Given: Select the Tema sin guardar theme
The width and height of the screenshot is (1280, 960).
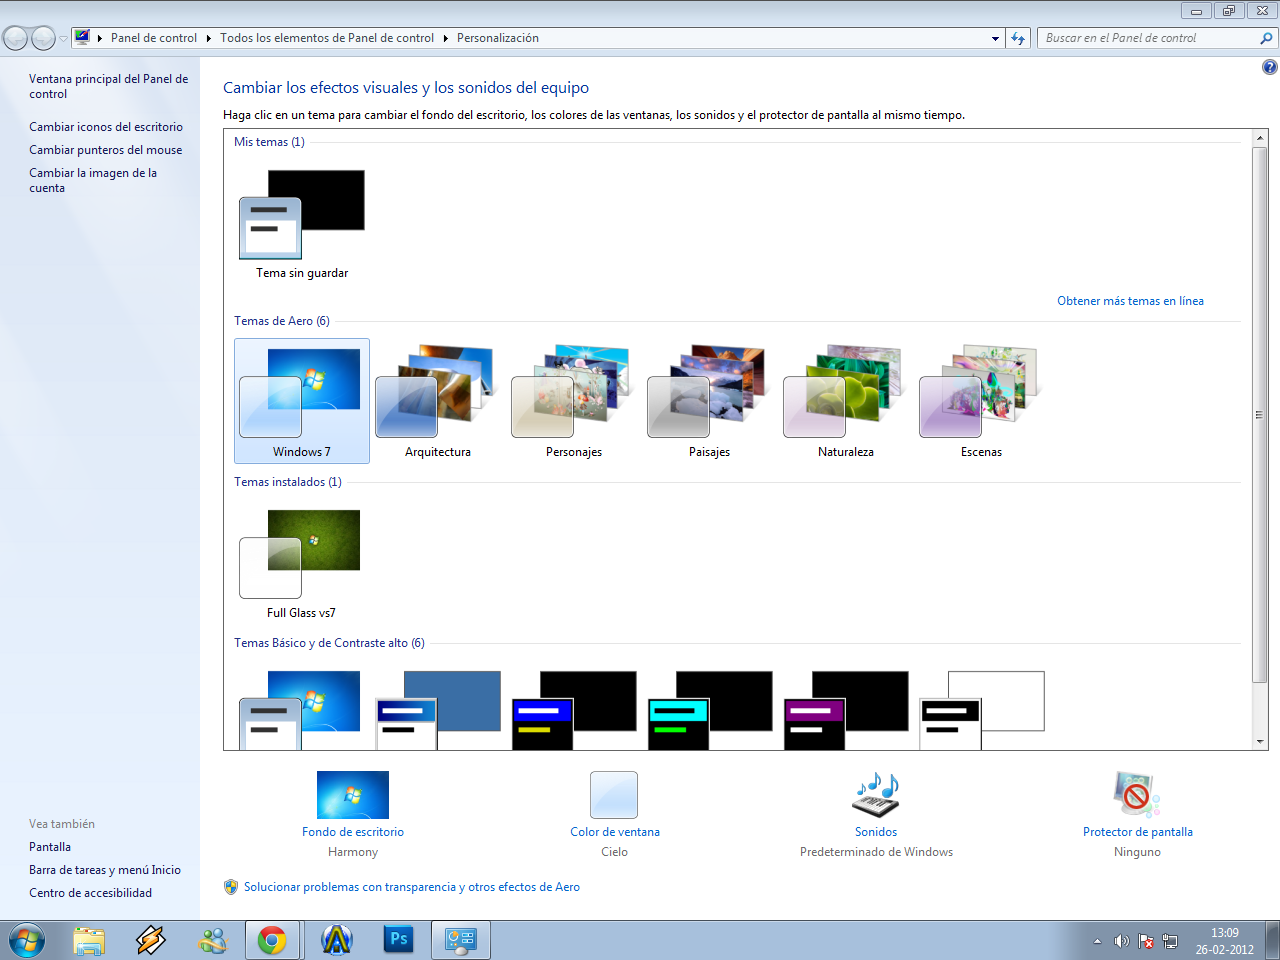Looking at the screenshot, I should click(302, 224).
